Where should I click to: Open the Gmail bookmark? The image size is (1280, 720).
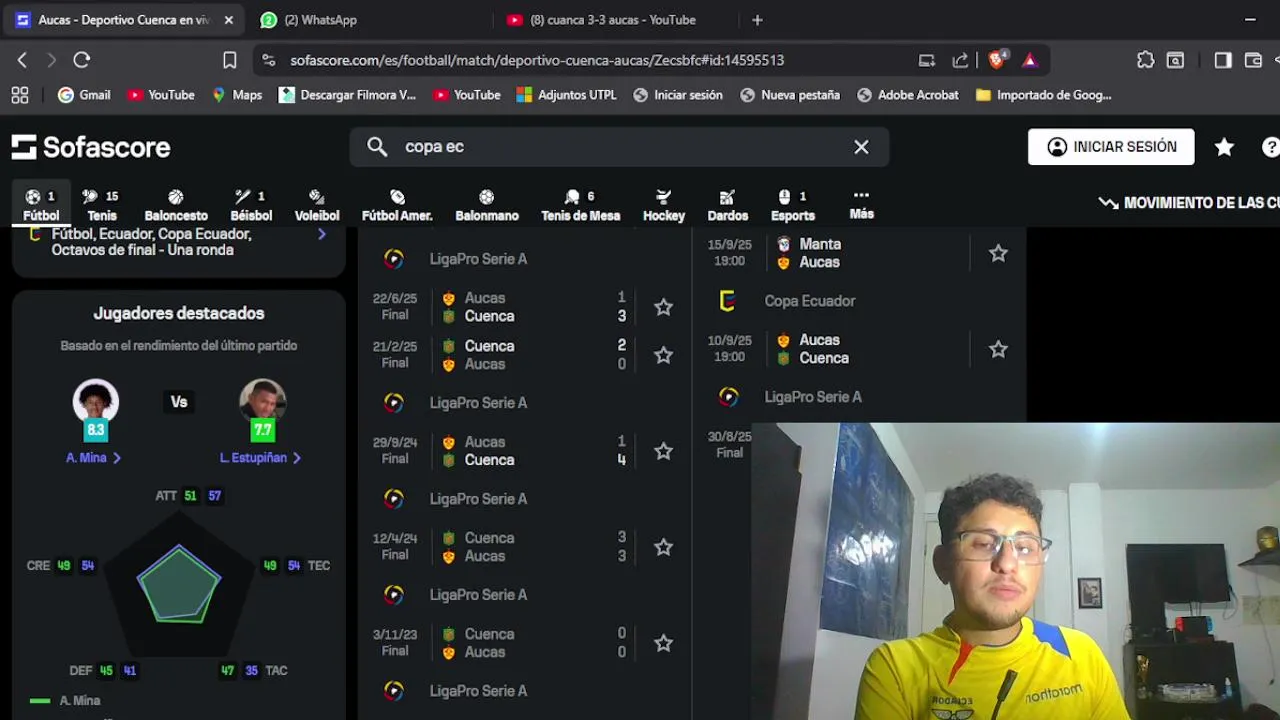pyautogui.click(x=84, y=95)
